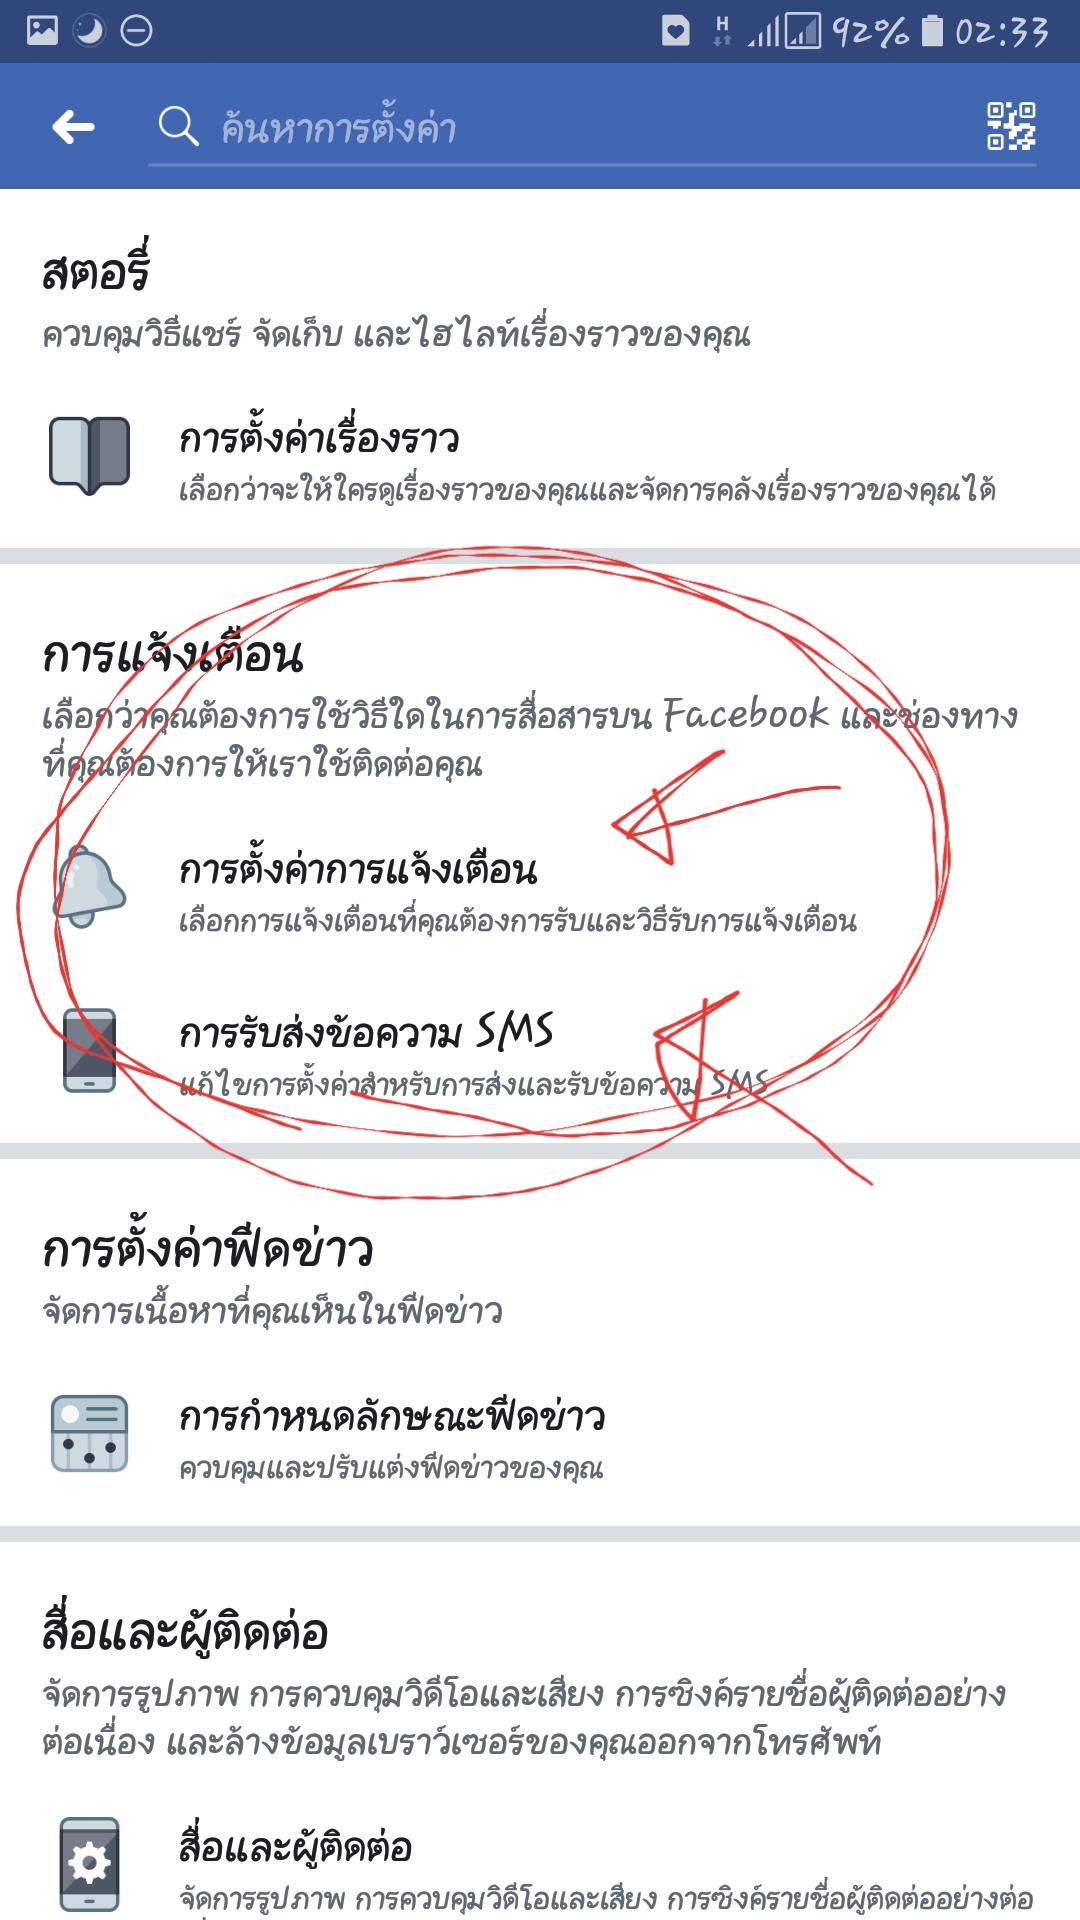1080x1920 pixels.
Task: Open the QR code scanner icon
Action: tap(1011, 126)
